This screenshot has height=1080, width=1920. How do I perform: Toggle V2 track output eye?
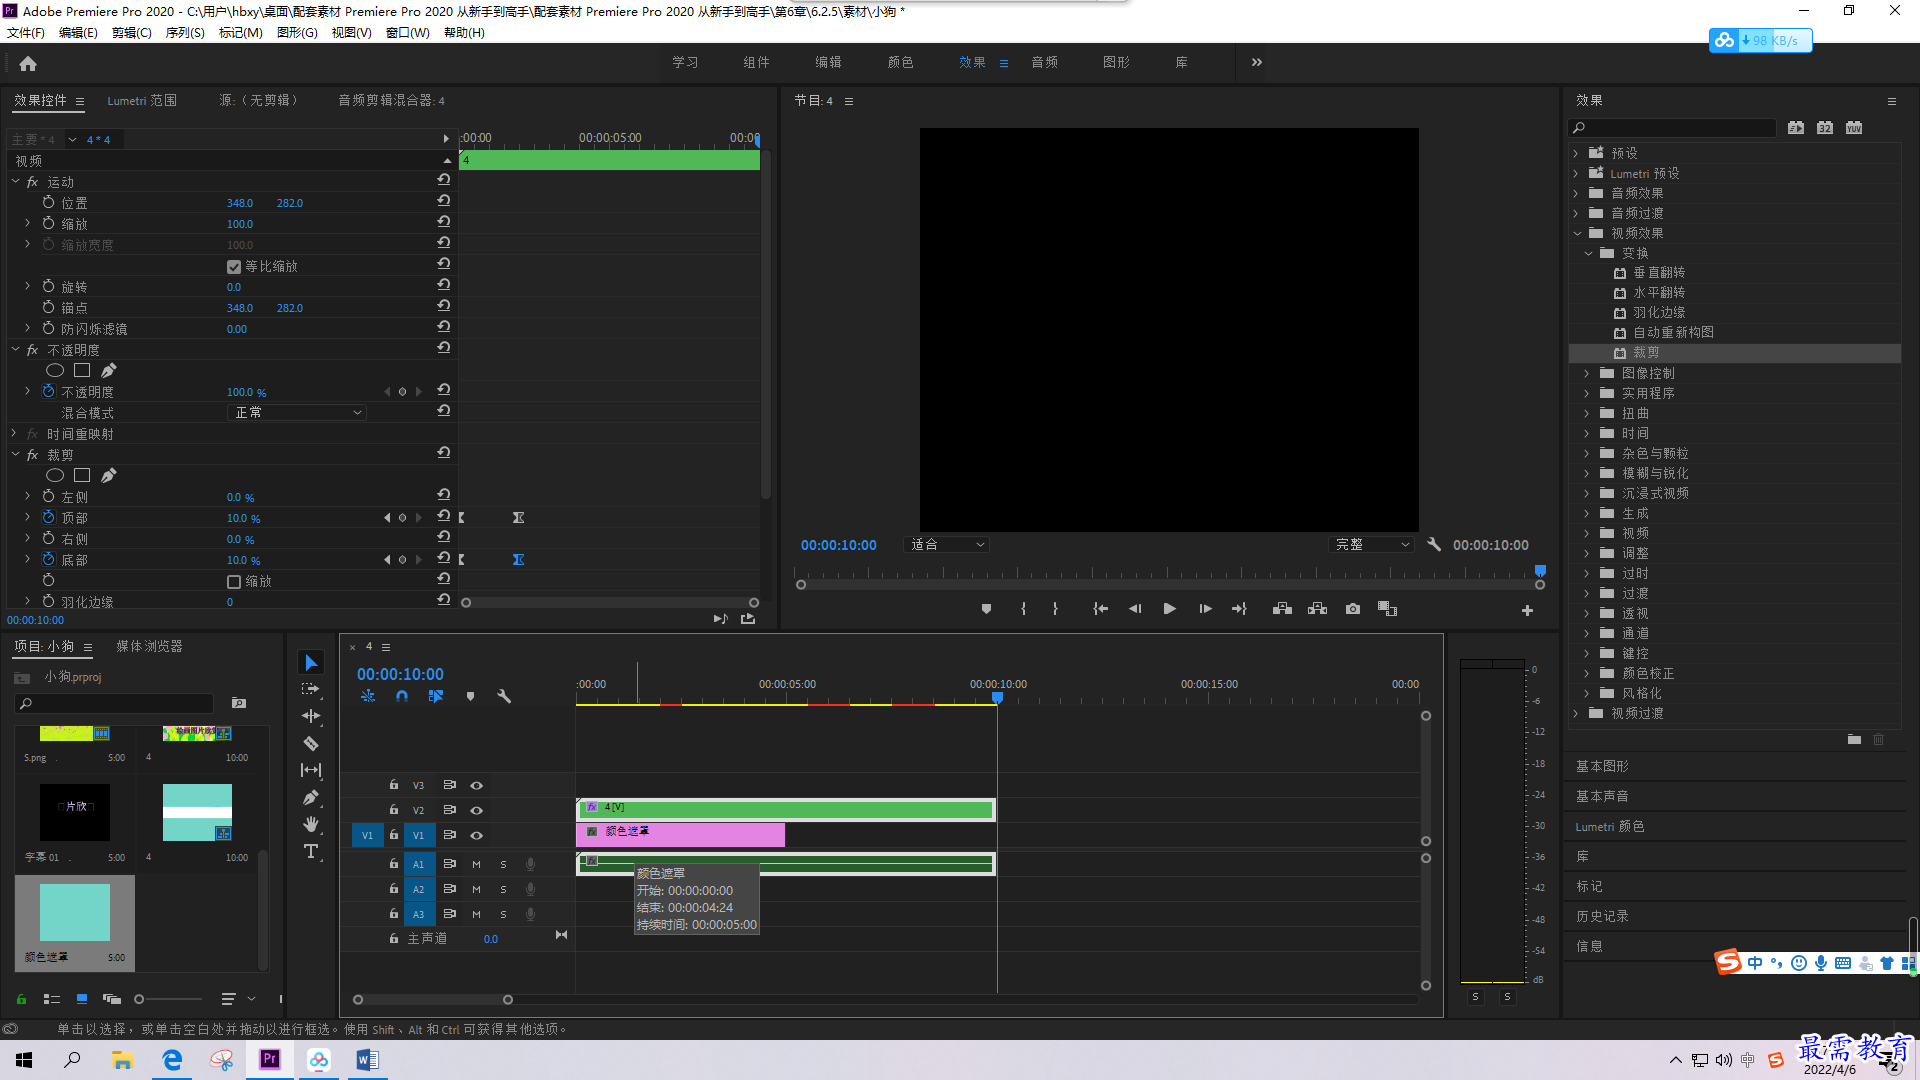[x=477, y=810]
